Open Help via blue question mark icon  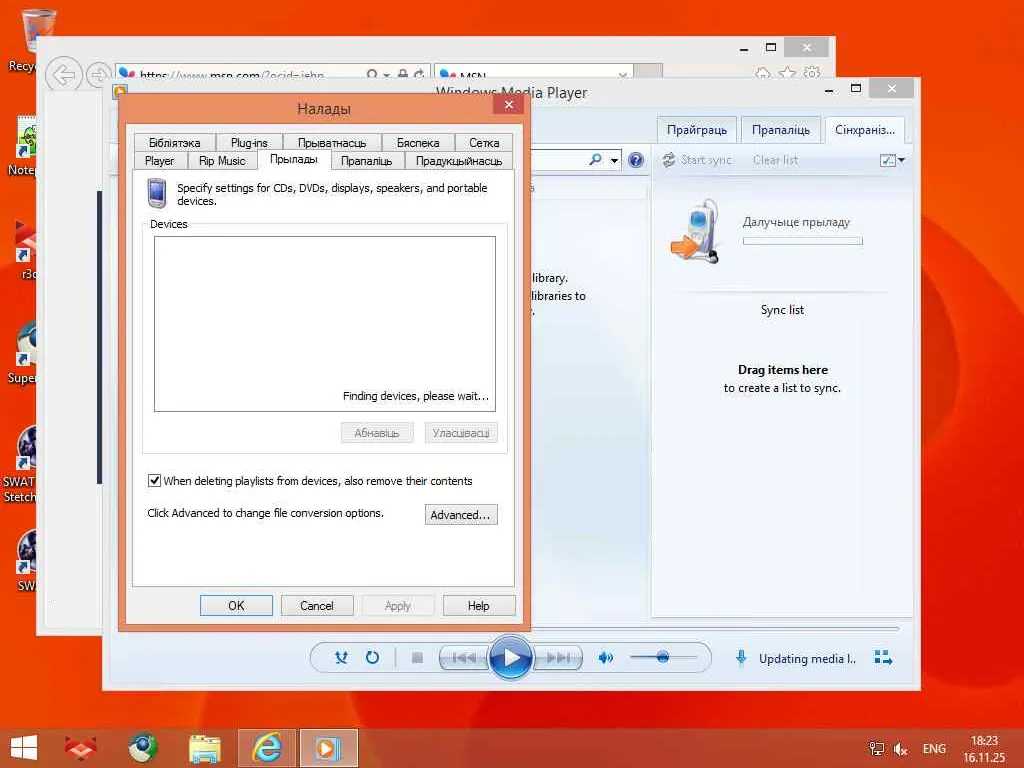(x=635, y=159)
